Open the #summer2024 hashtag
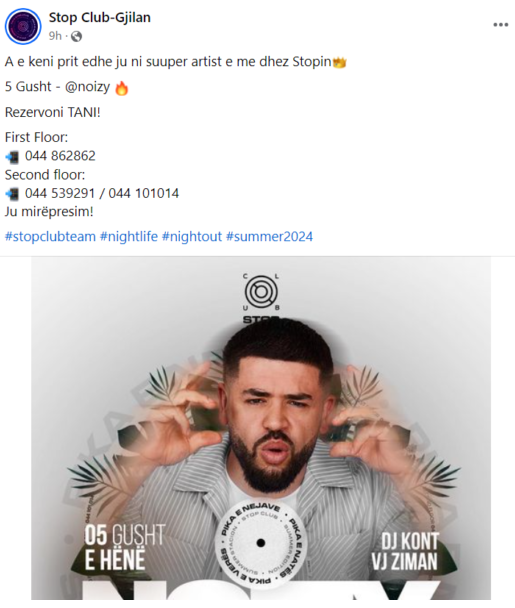Image resolution: width=515 pixels, height=608 pixels. 269,237
